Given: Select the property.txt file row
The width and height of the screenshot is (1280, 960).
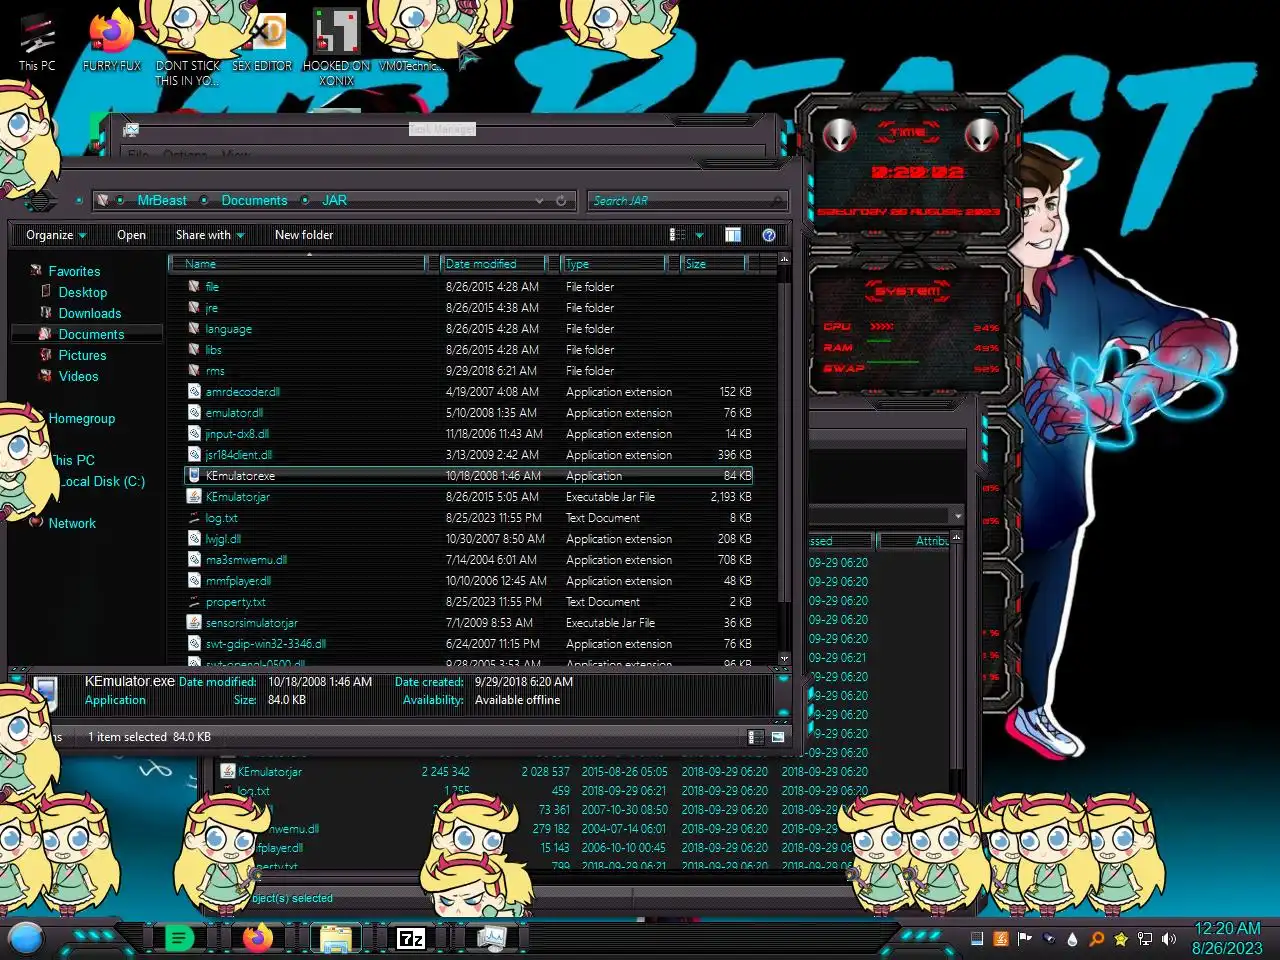Looking at the screenshot, I should pos(469,602).
